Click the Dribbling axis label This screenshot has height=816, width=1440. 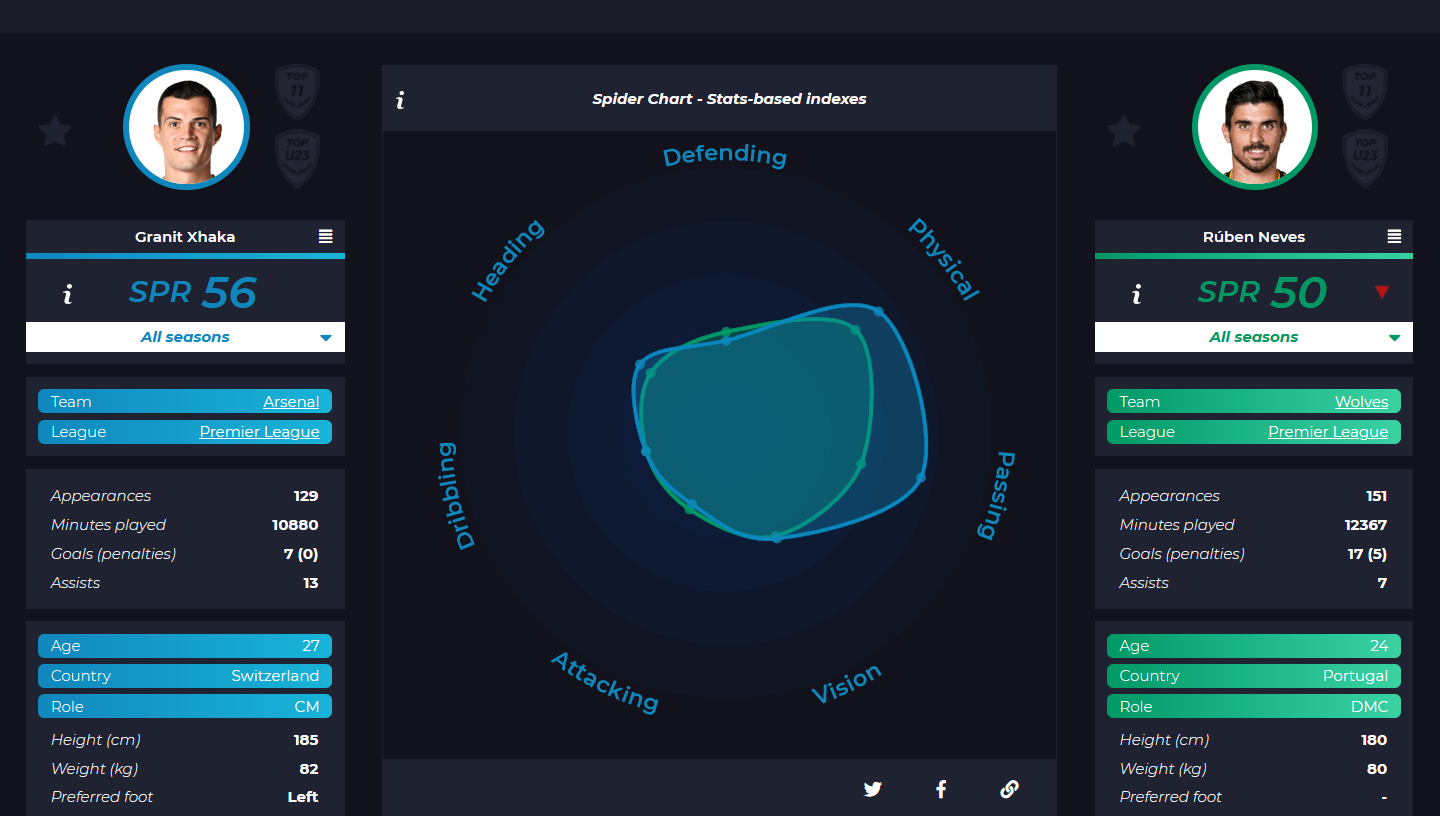tap(456, 496)
